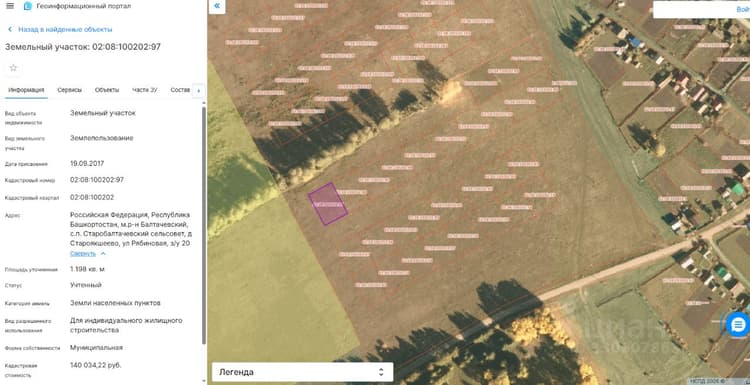
Task: Select status value Учтенный
Action: coord(86,285)
